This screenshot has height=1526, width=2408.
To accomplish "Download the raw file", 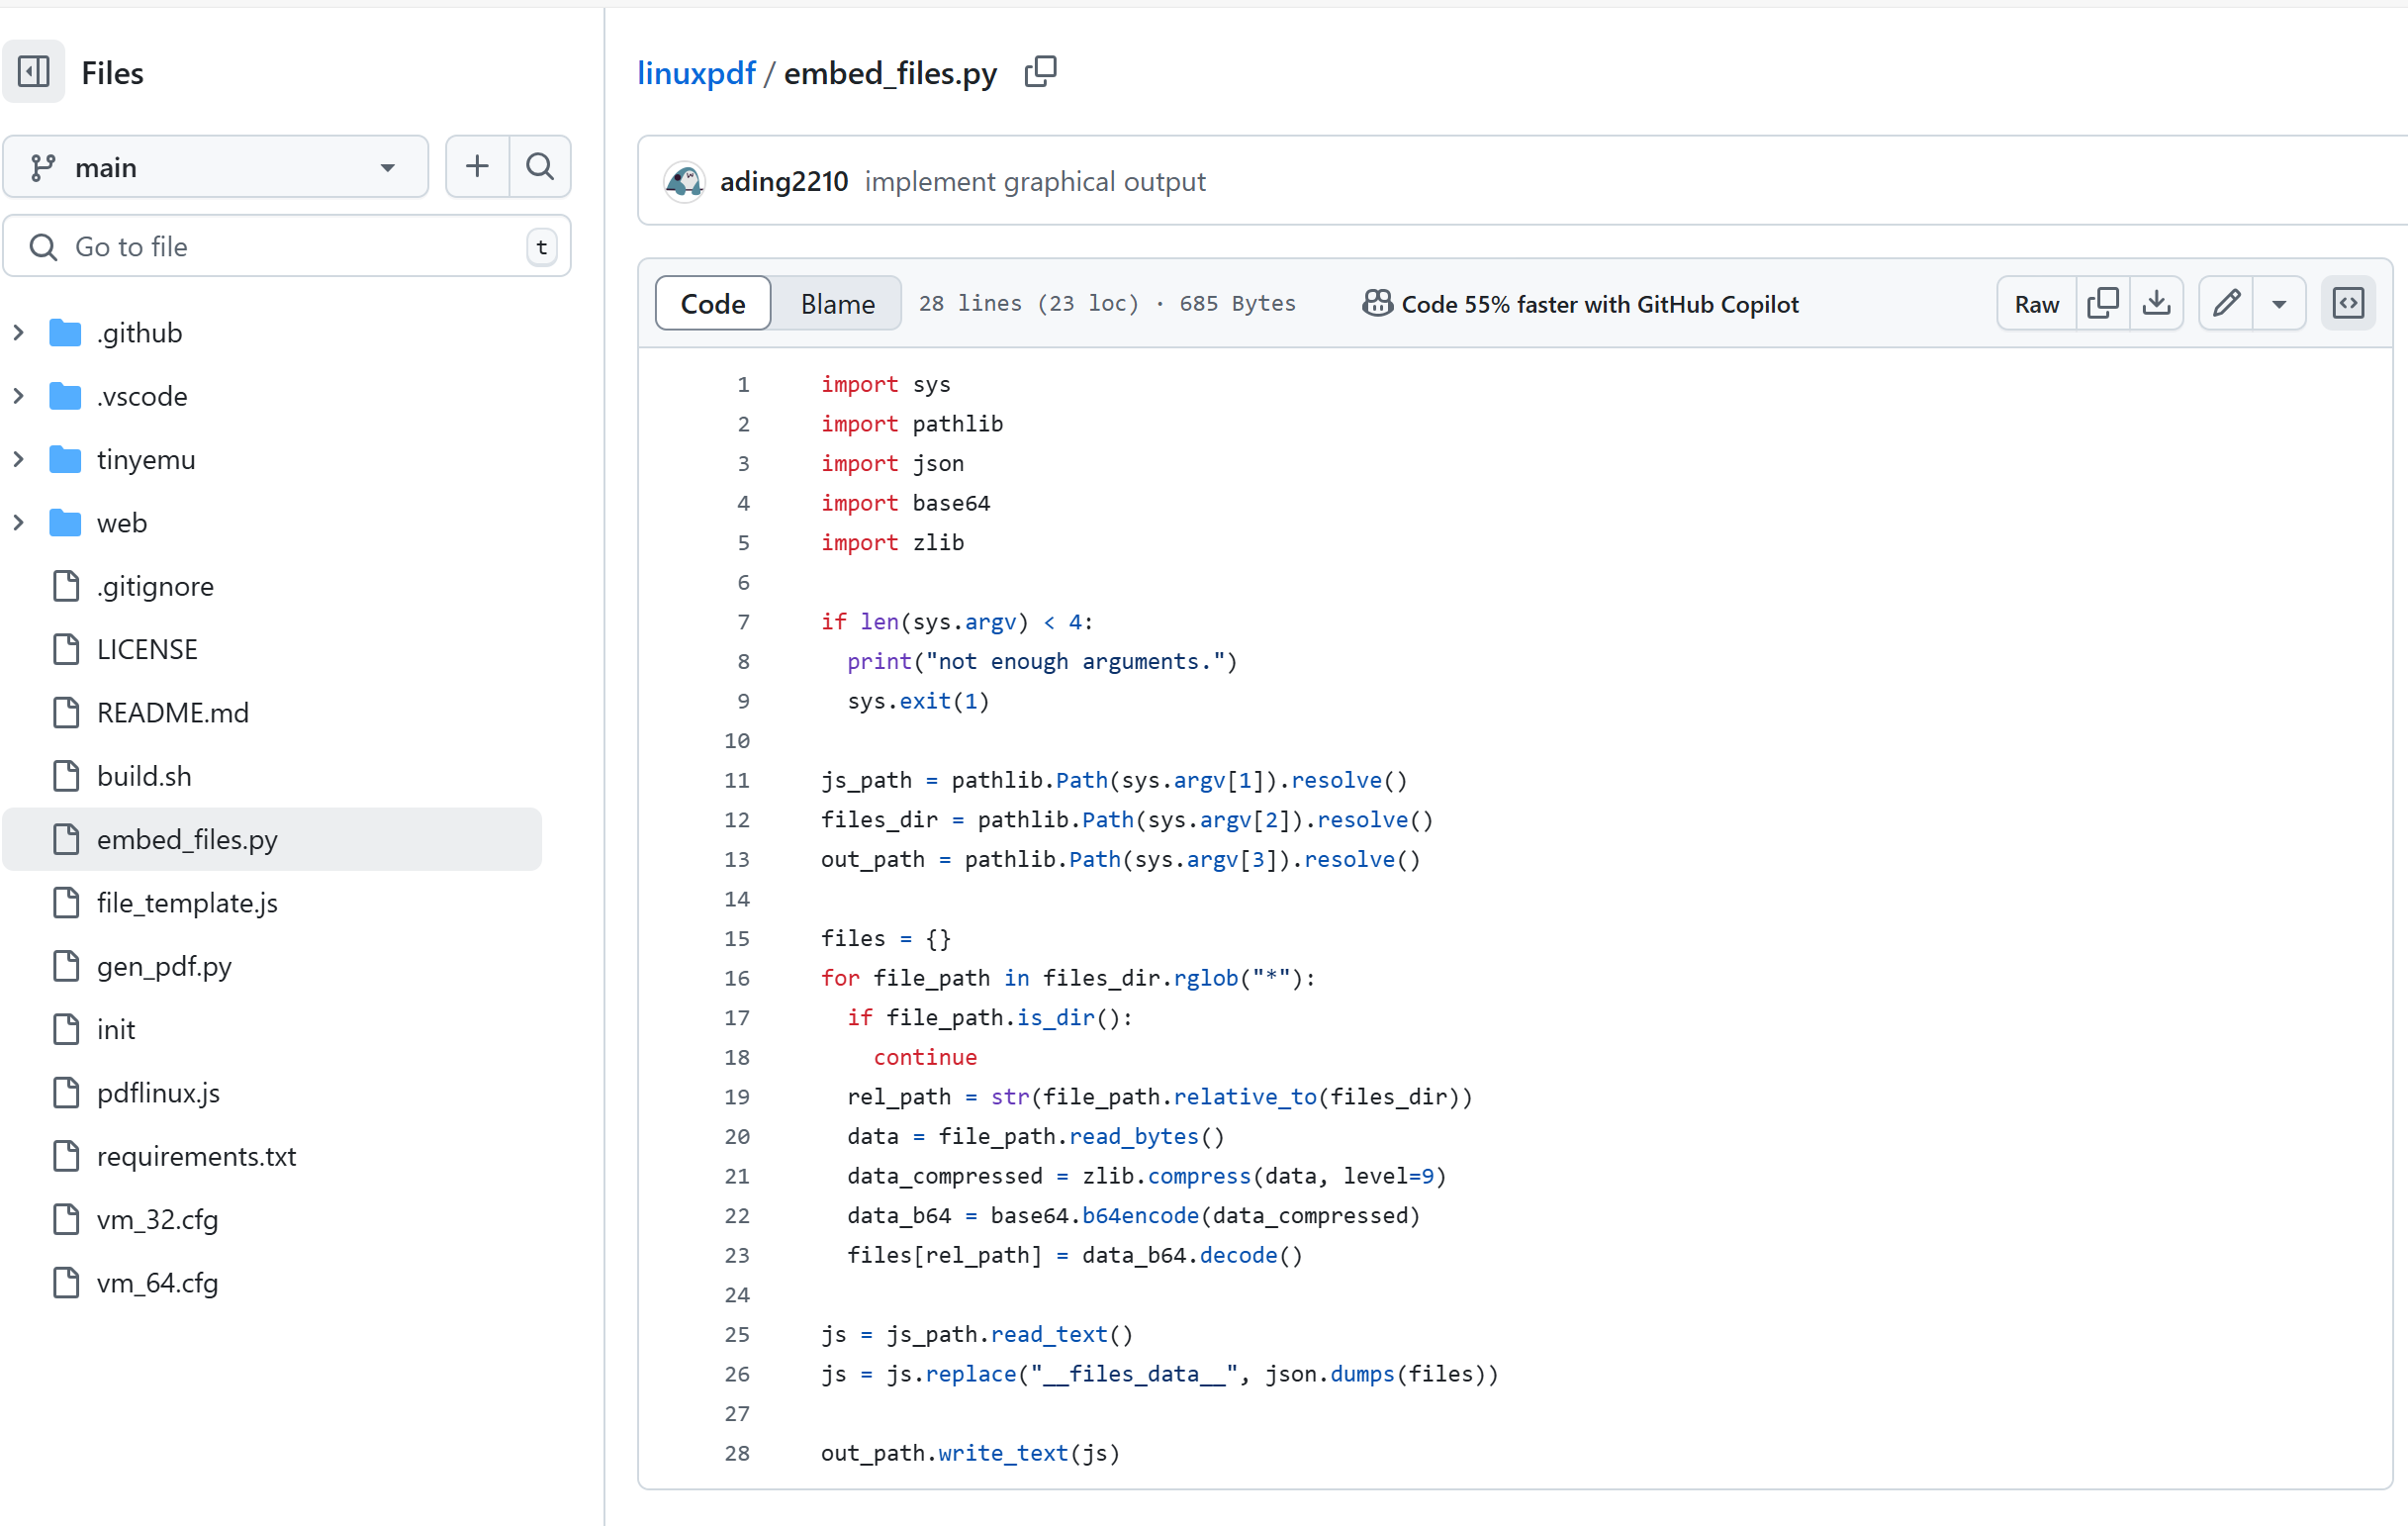I will pyautogui.click(x=2156, y=303).
